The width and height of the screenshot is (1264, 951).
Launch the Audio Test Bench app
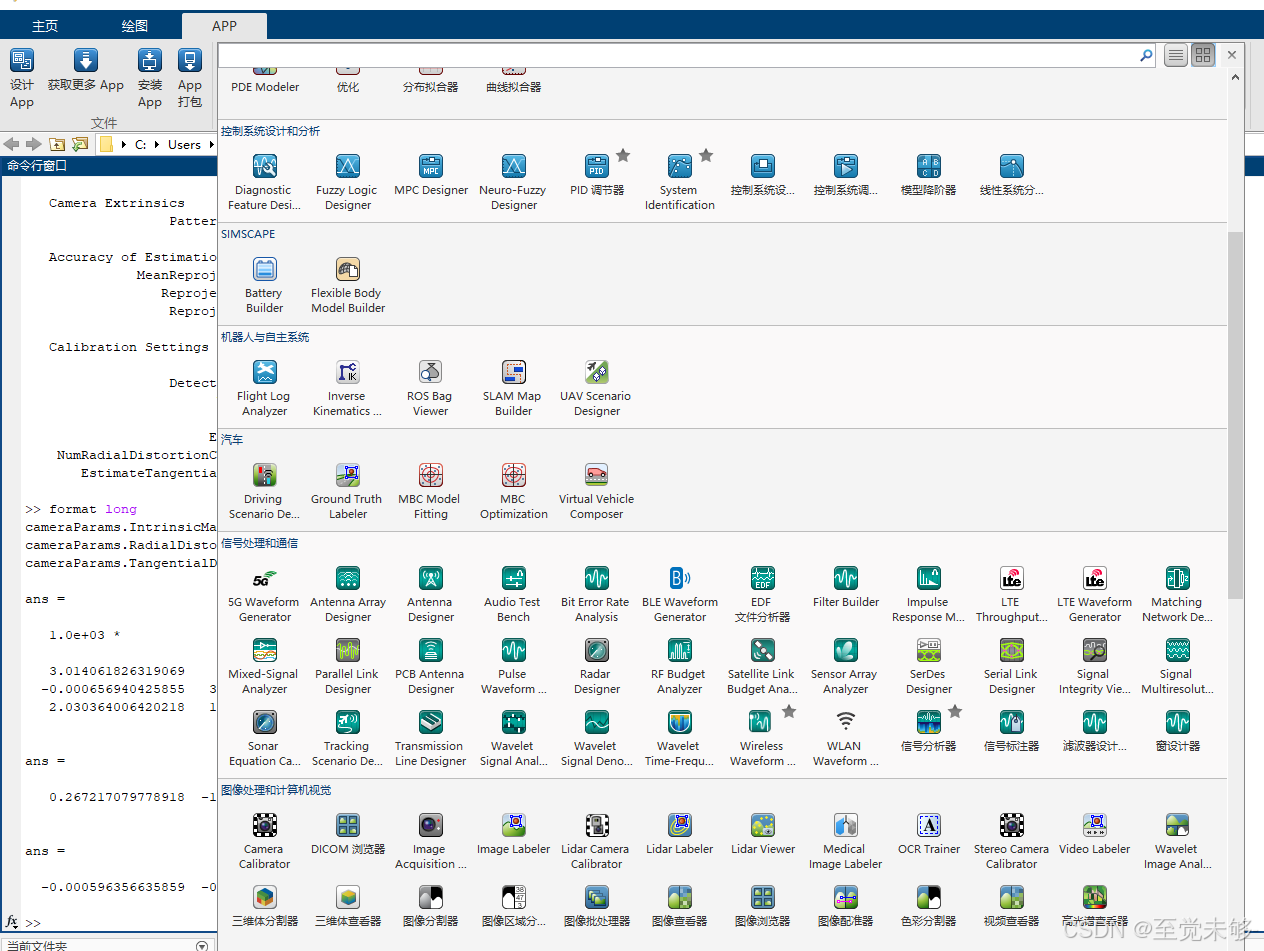(513, 594)
